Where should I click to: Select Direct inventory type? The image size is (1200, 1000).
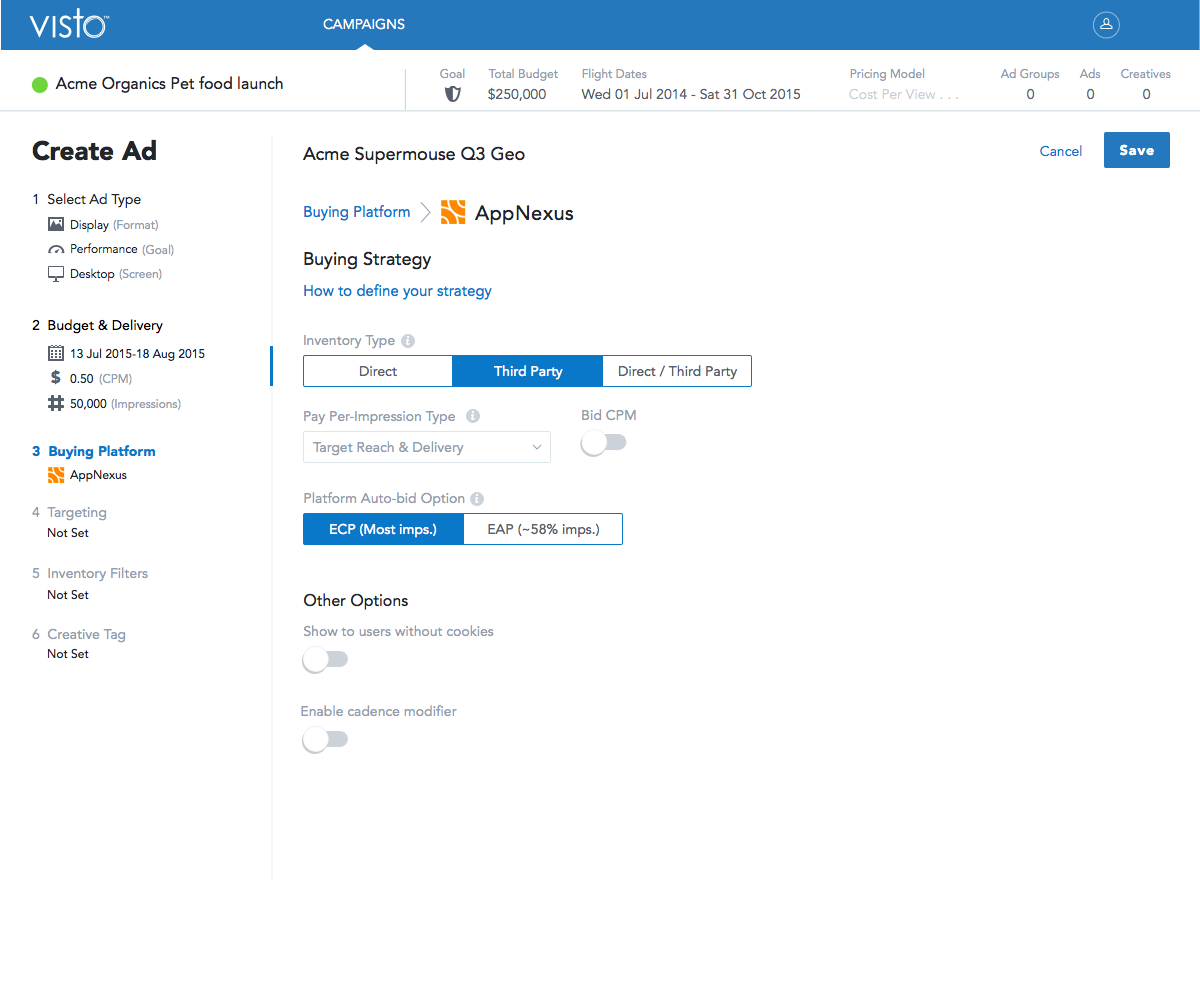[x=378, y=371]
